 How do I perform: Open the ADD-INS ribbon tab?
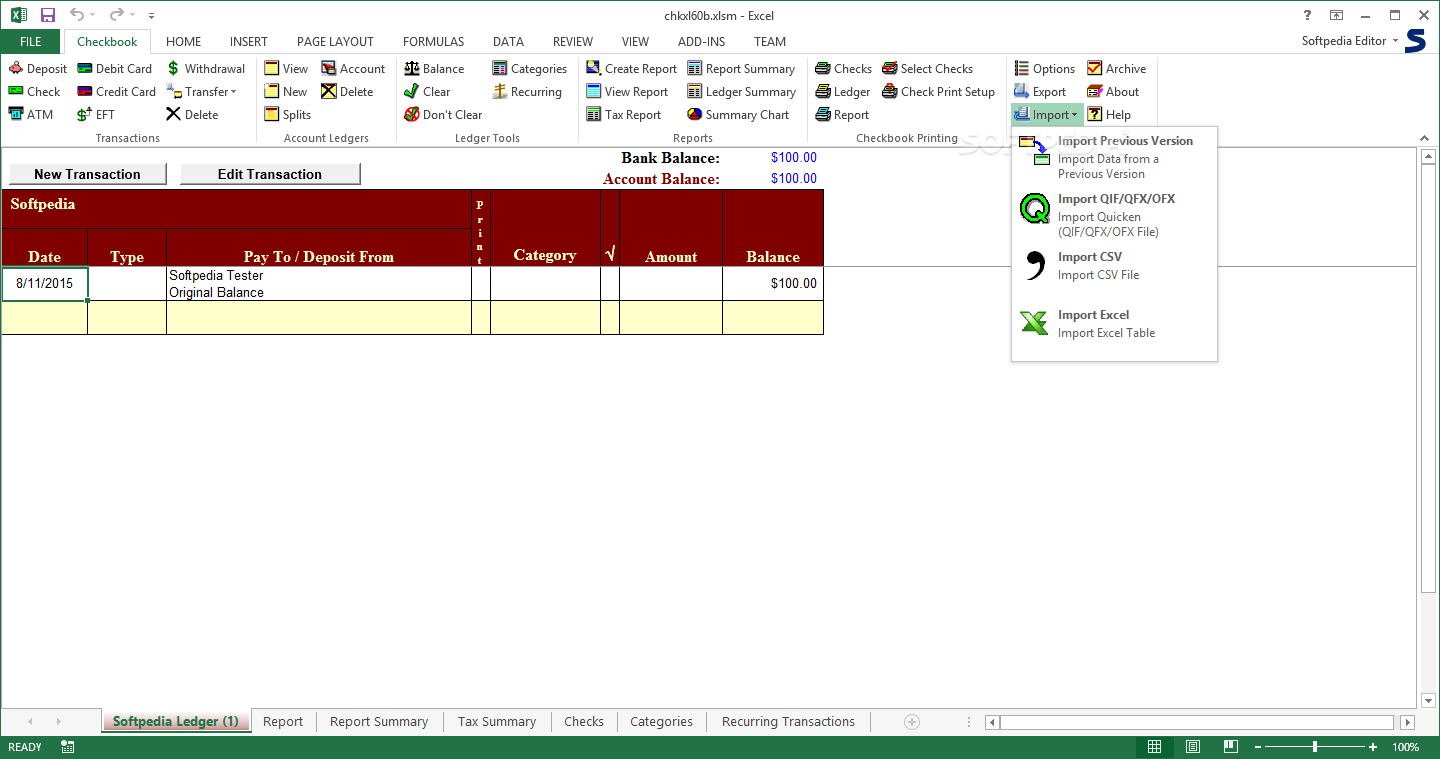pos(703,42)
